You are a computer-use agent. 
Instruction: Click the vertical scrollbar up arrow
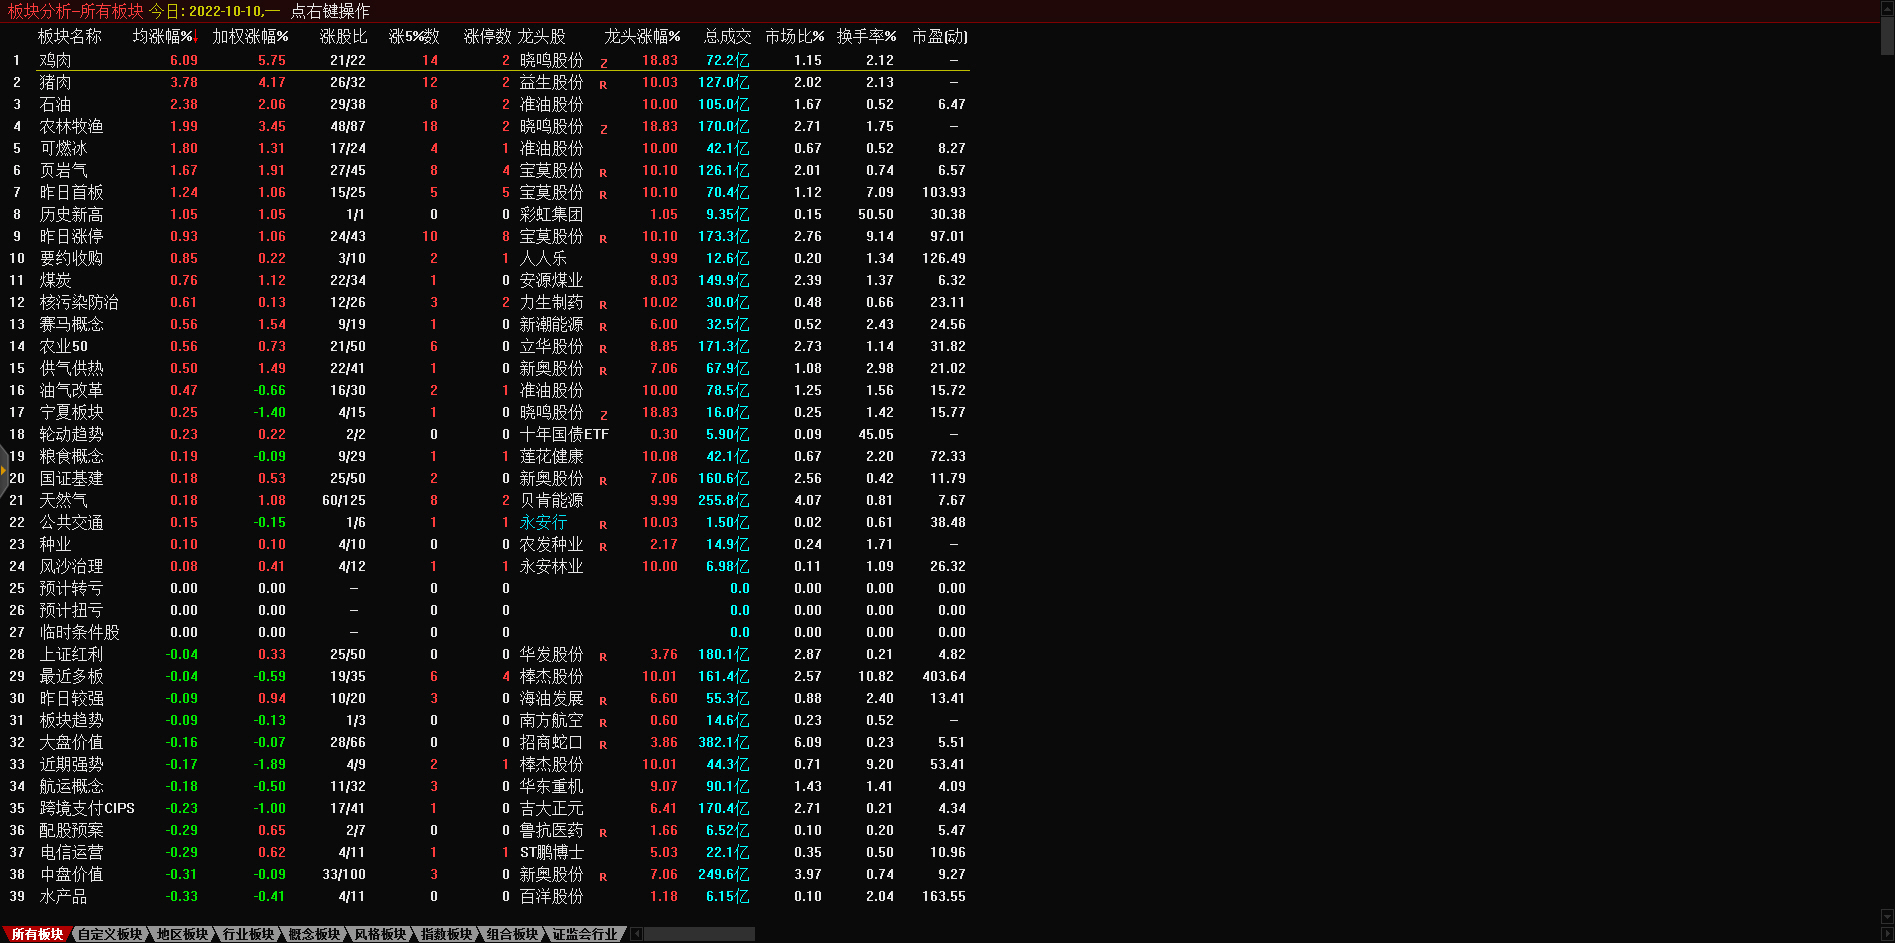tap(1887, 8)
